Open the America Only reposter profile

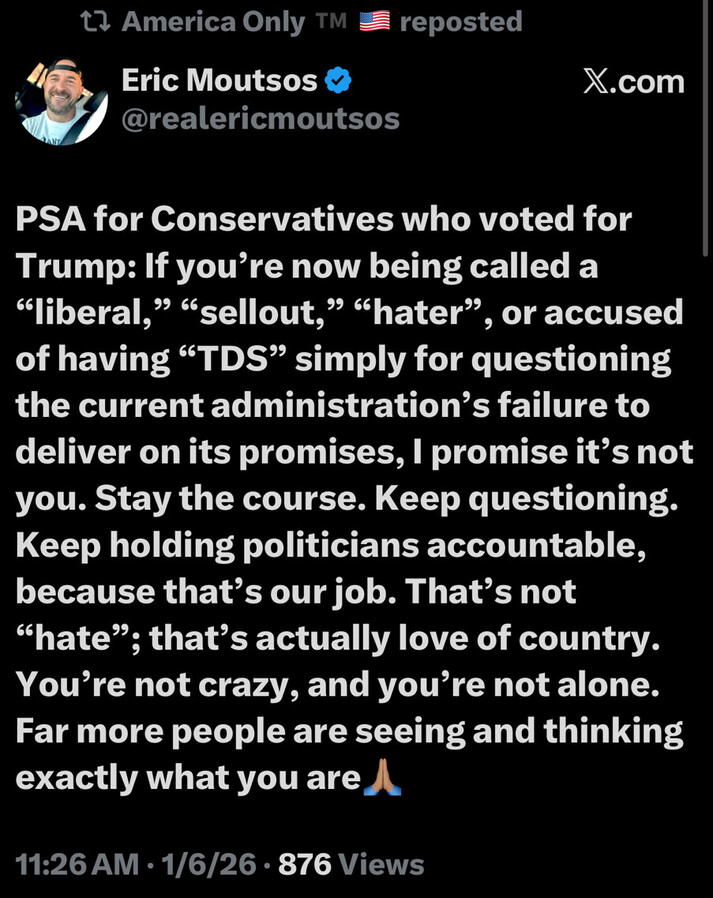click(213, 22)
